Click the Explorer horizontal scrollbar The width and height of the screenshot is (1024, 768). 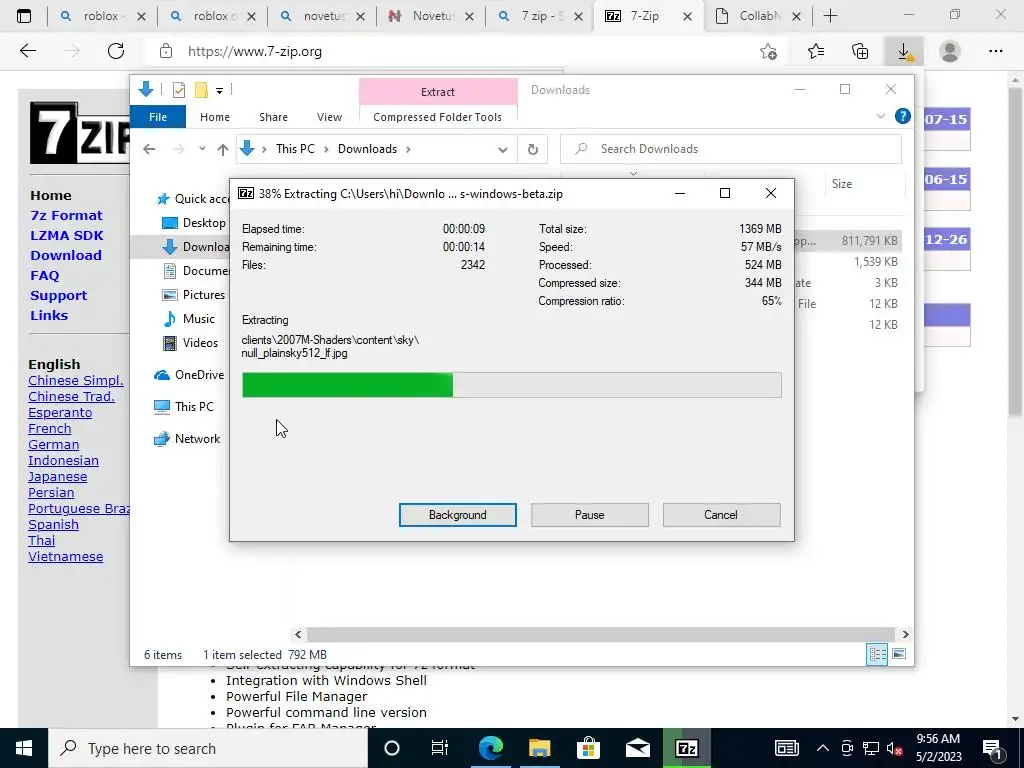pyautogui.click(x=600, y=634)
